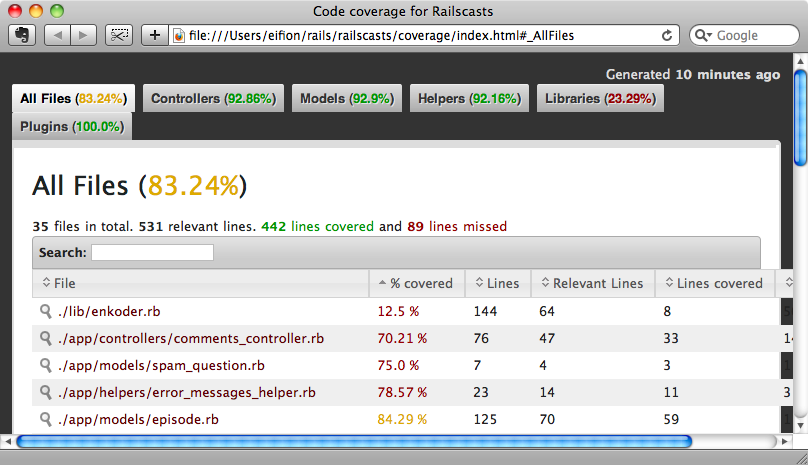The width and height of the screenshot is (808, 465).
Task: Click the magnifier icon beside ./lib/enkoder.rb
Action: pyautogui.click(x=45, y=311)
